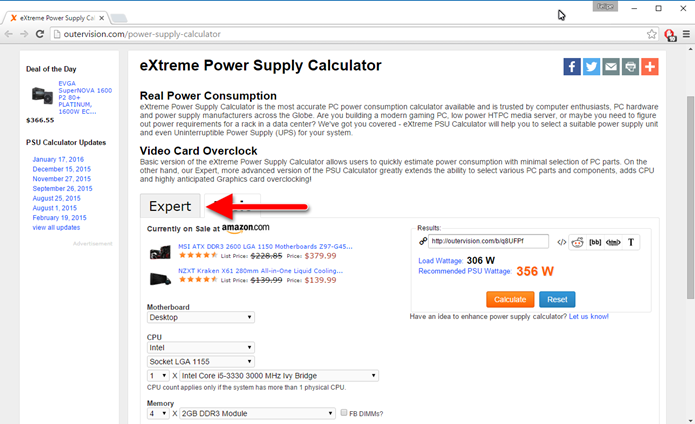Toggle the FB DIMMs checkbox
Viewport: 695px width, 424px height.
pyautogui.click(x=344, y=412)
